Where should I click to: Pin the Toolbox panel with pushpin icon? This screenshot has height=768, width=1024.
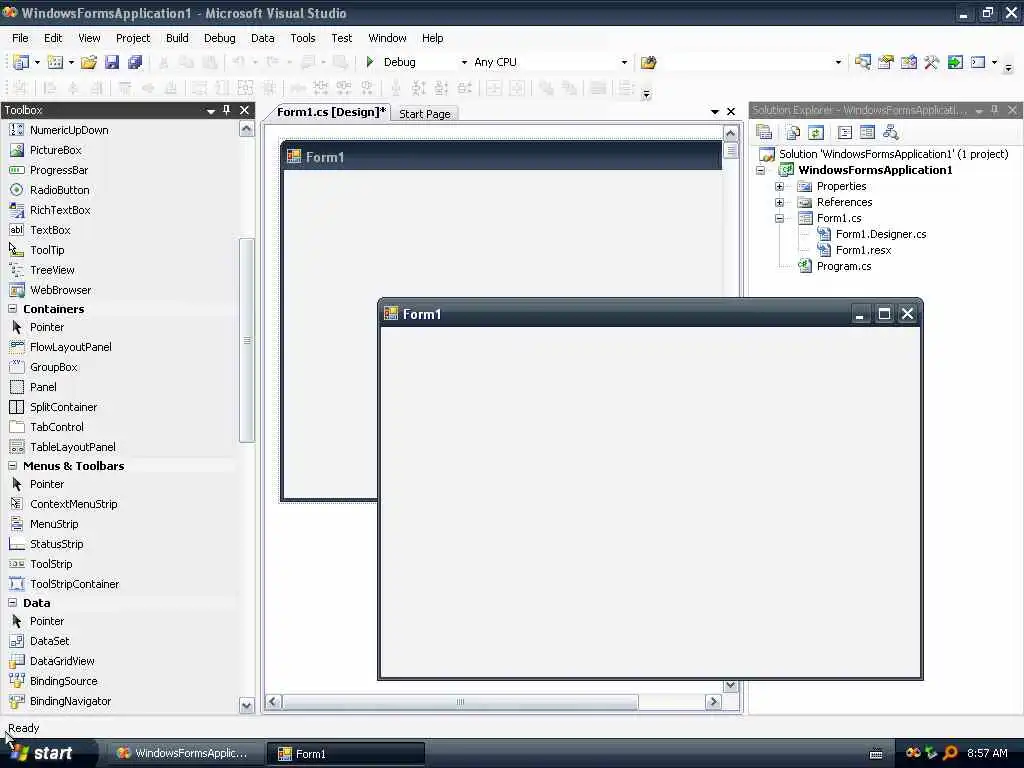pos(227,110)
